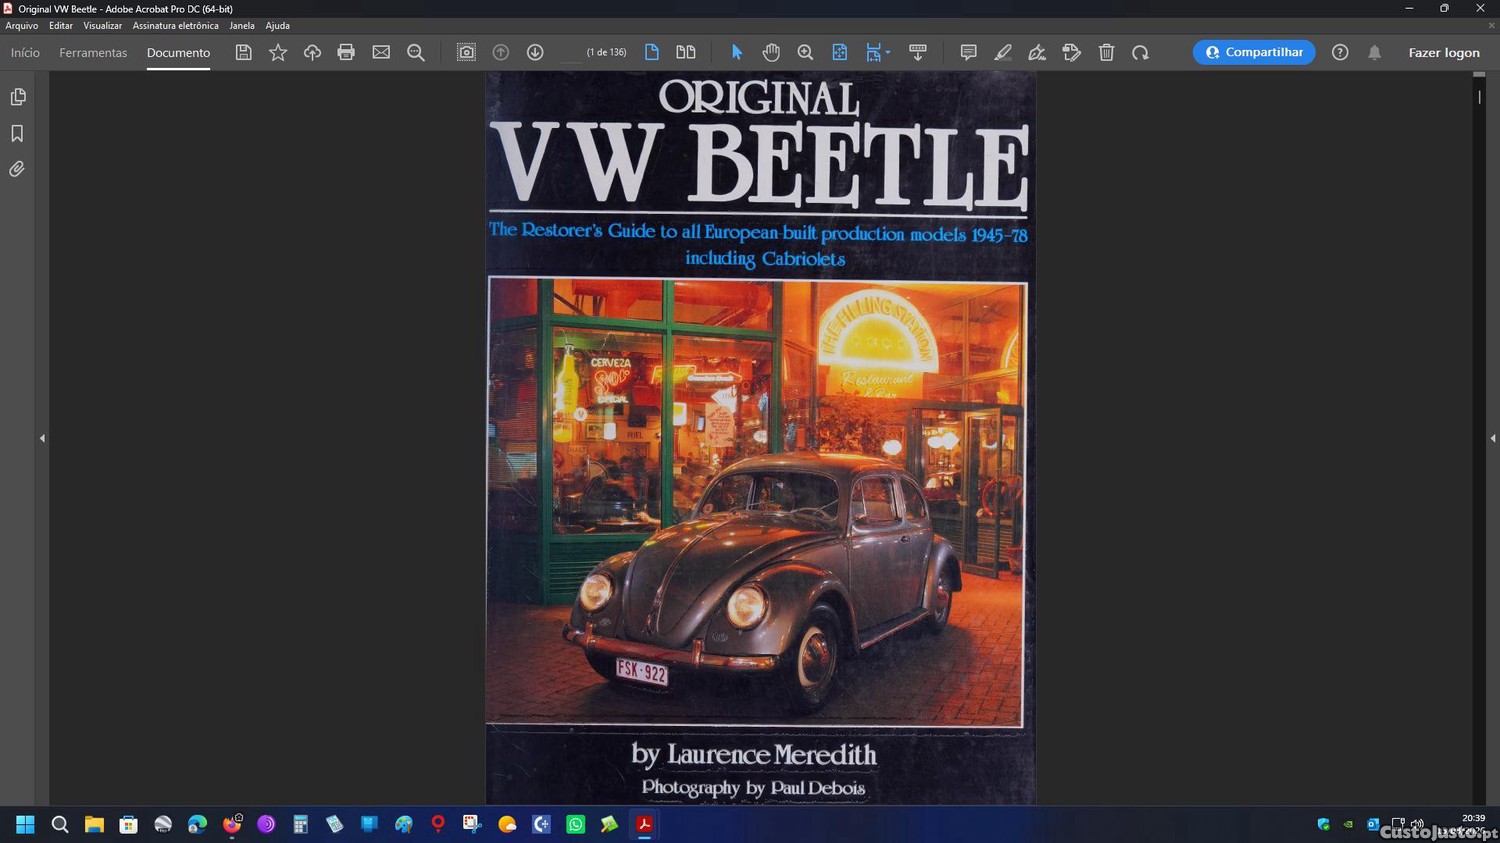
Task: Open the Arquivo menu
Action: pyautogui.click(x=22, y=26)
